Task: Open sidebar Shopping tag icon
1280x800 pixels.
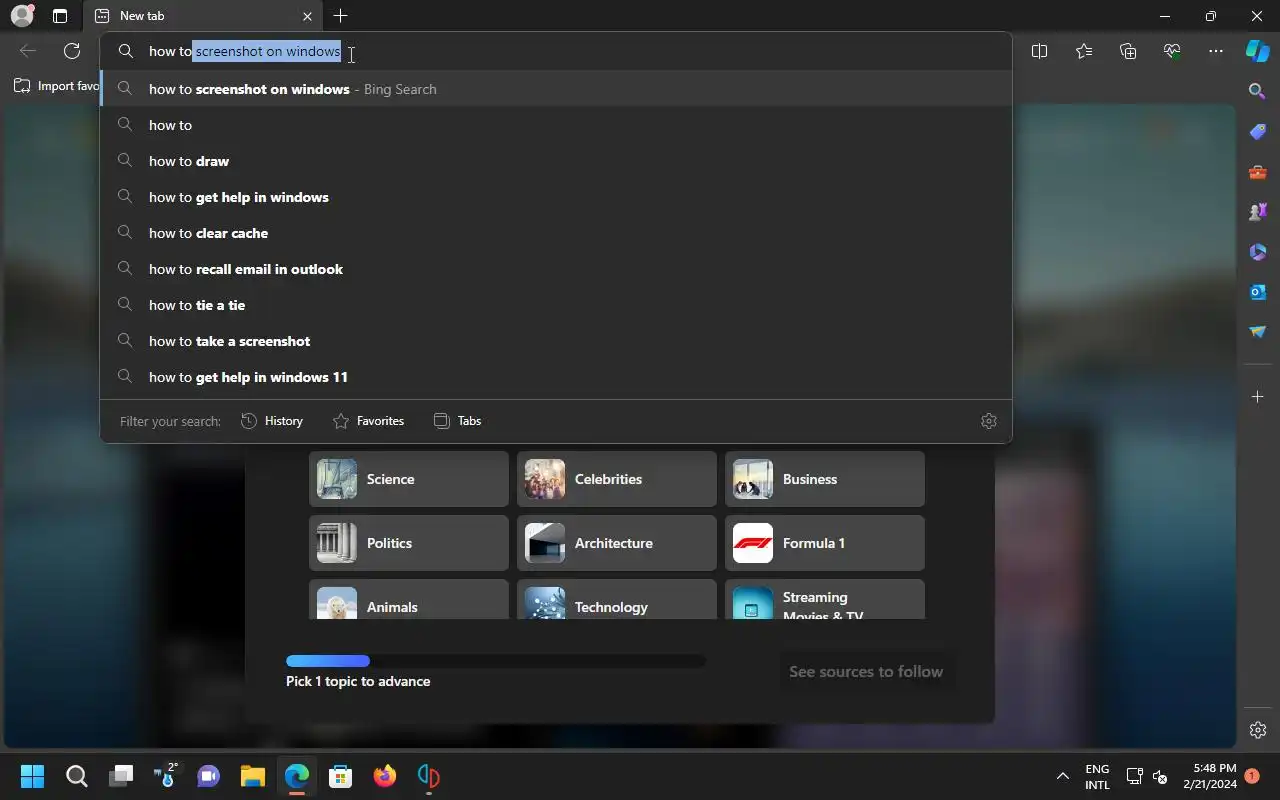Action: click(x=1258, y=132)
